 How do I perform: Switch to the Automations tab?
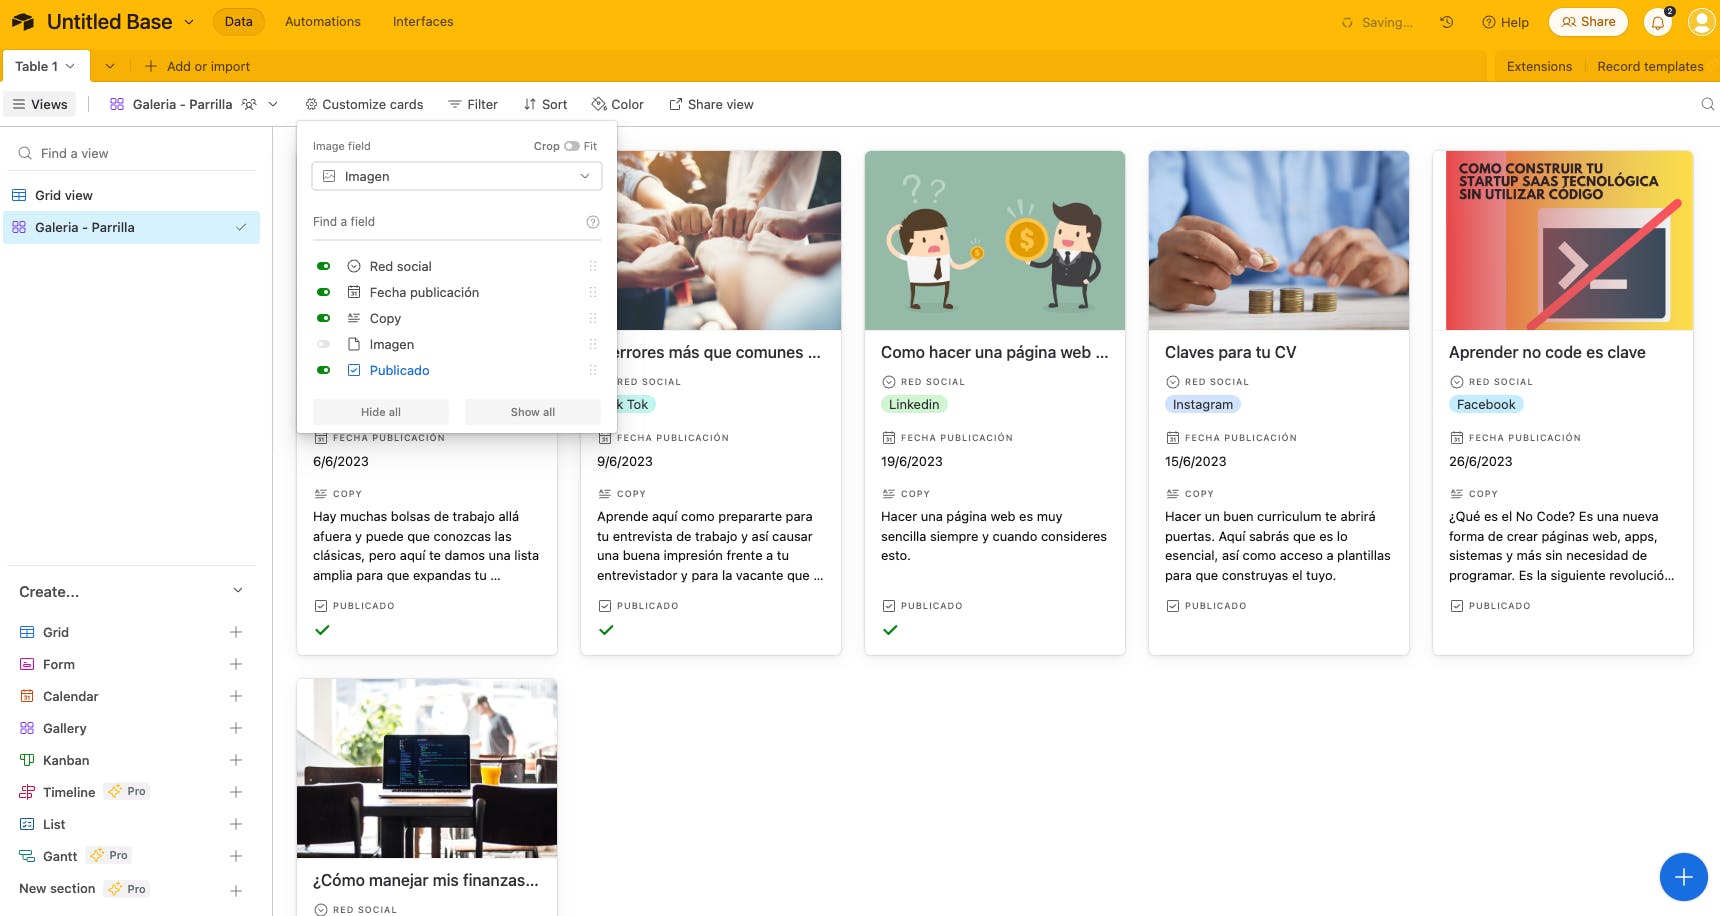pos(323,22)
